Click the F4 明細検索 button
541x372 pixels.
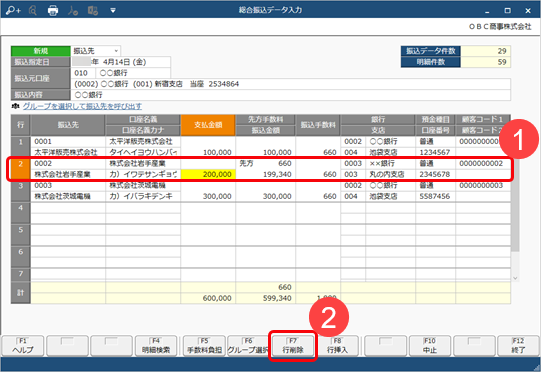click(156, 345)
